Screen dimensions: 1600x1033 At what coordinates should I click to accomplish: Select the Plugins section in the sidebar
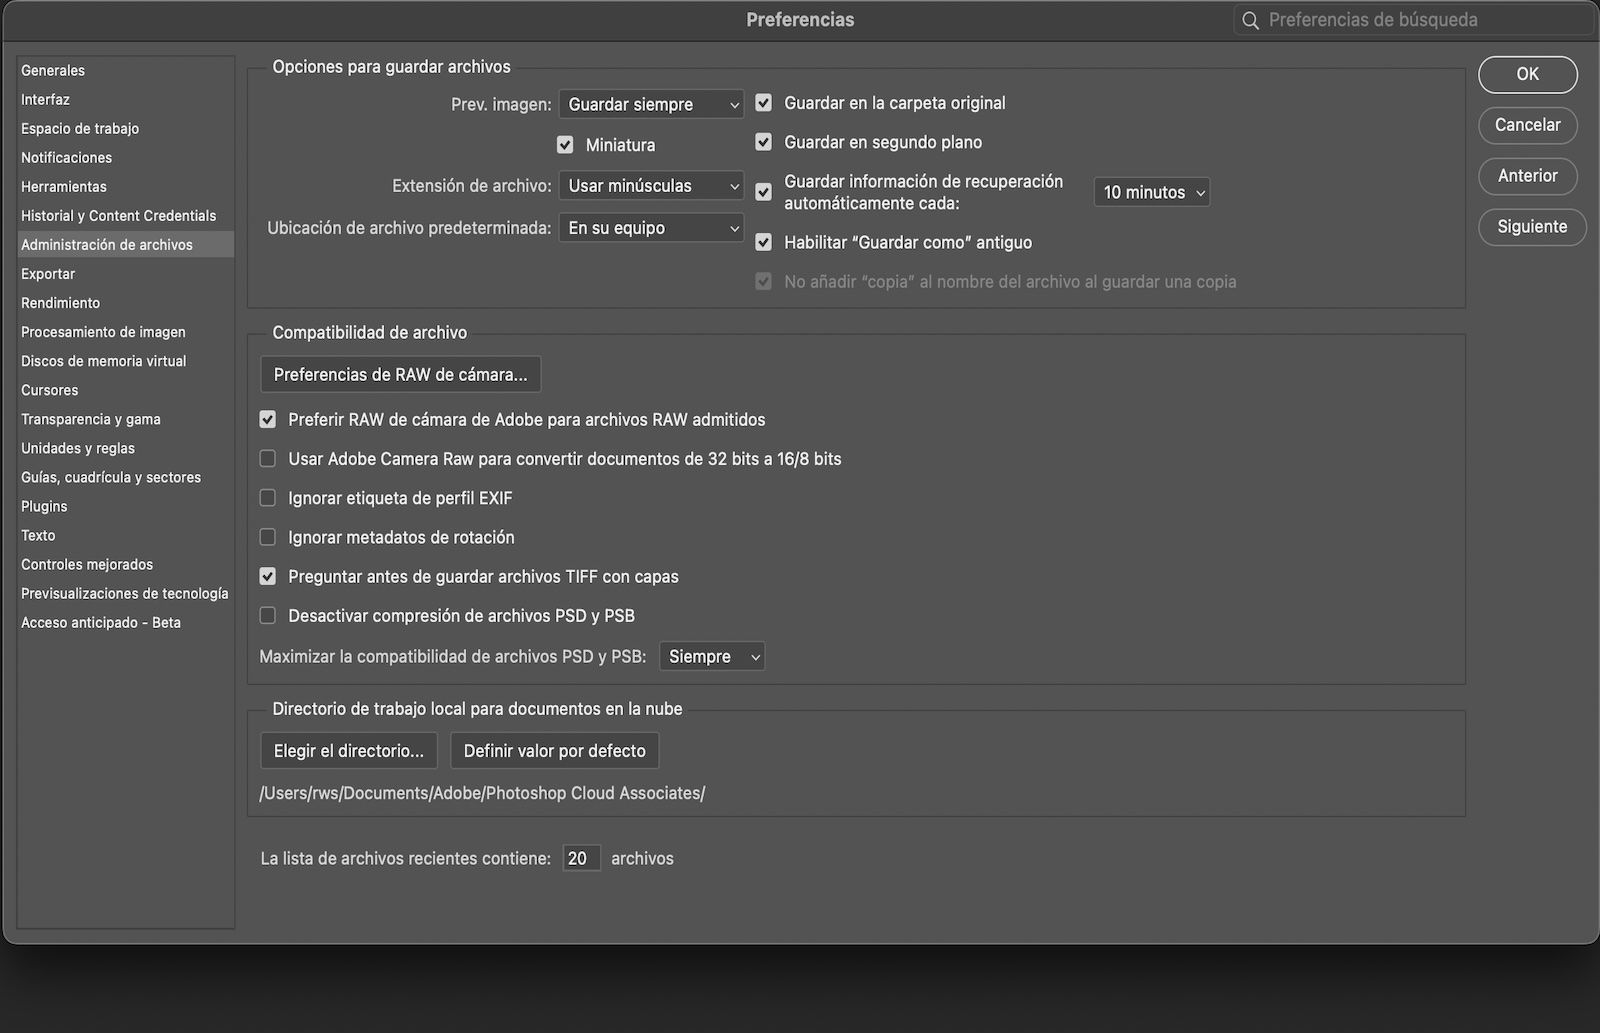point(42,506)
